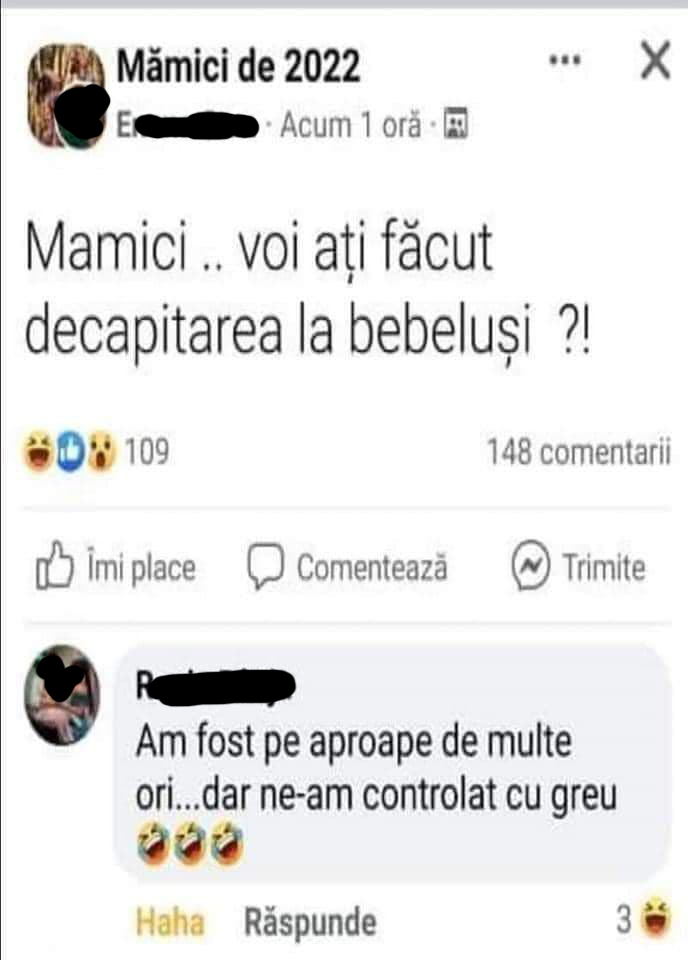Click the blue Like reaction icon

point(70,452)
